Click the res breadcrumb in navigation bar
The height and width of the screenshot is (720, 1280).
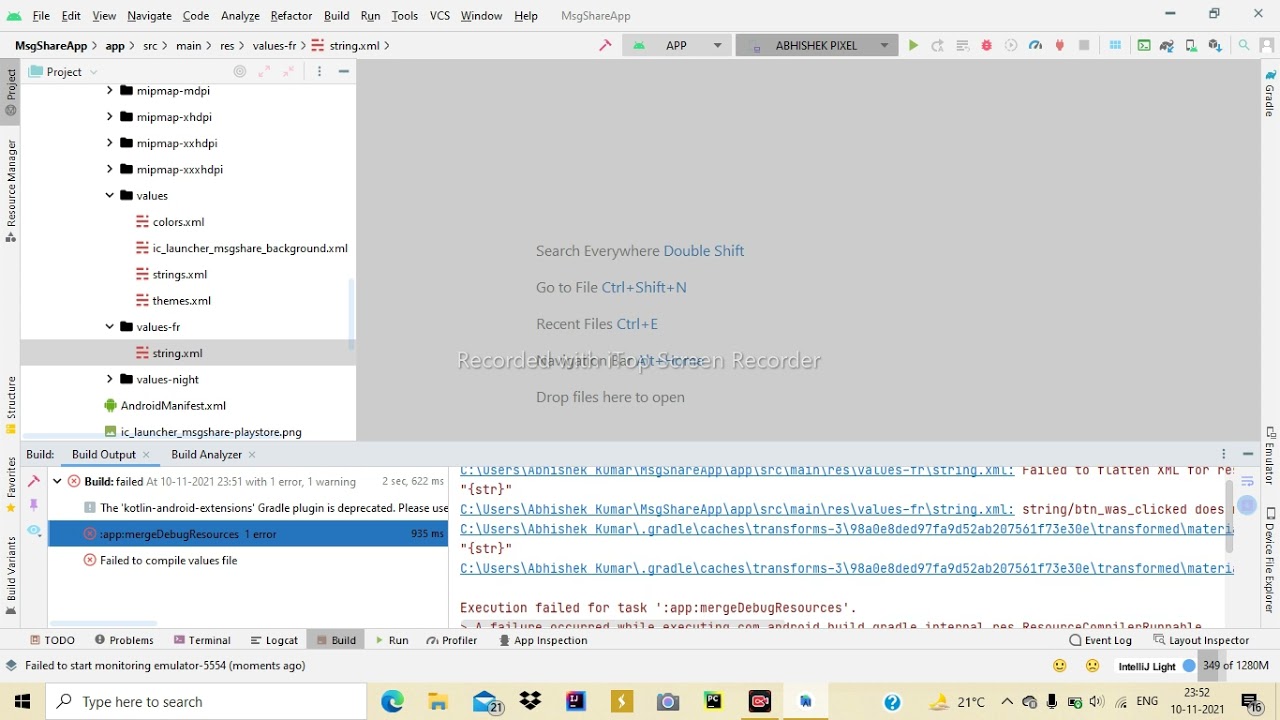click(227, 45)
